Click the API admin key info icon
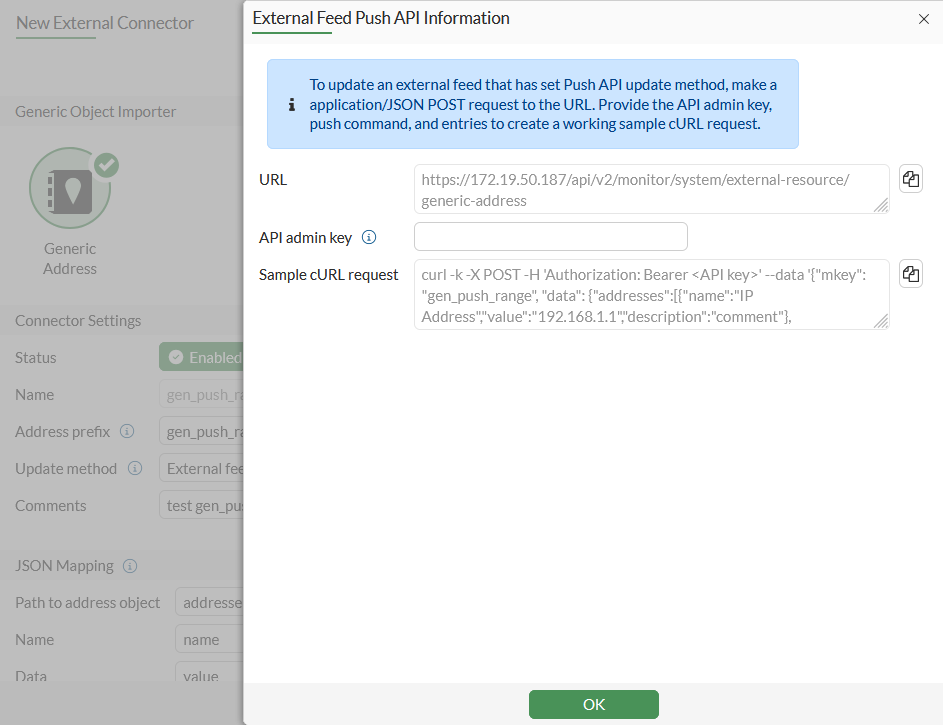Viewport: 943px width, 725px height. (x=369, y=238)
